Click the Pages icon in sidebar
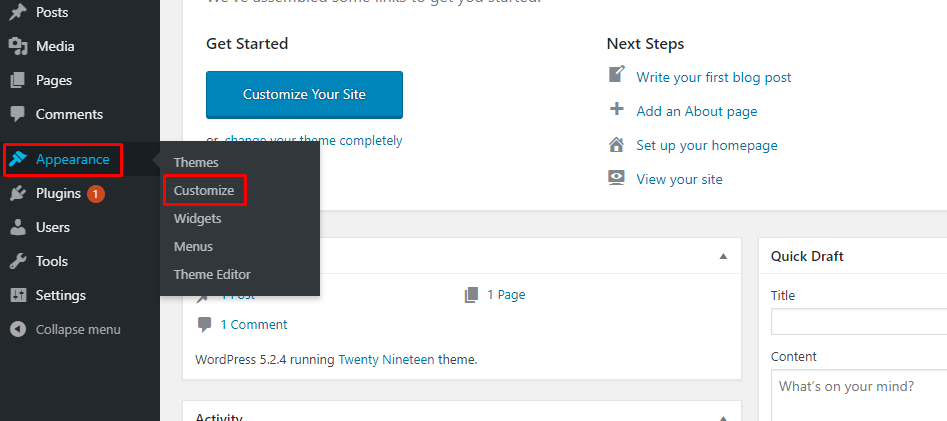 click(18, 80)
